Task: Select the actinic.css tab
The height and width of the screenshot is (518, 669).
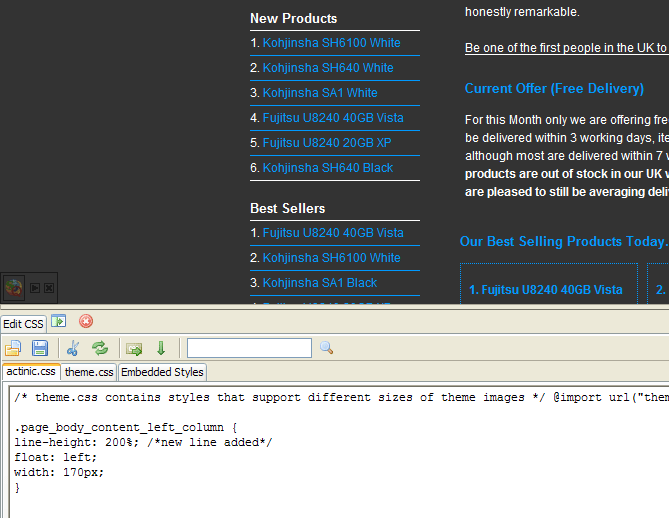Action: [30, 372]
